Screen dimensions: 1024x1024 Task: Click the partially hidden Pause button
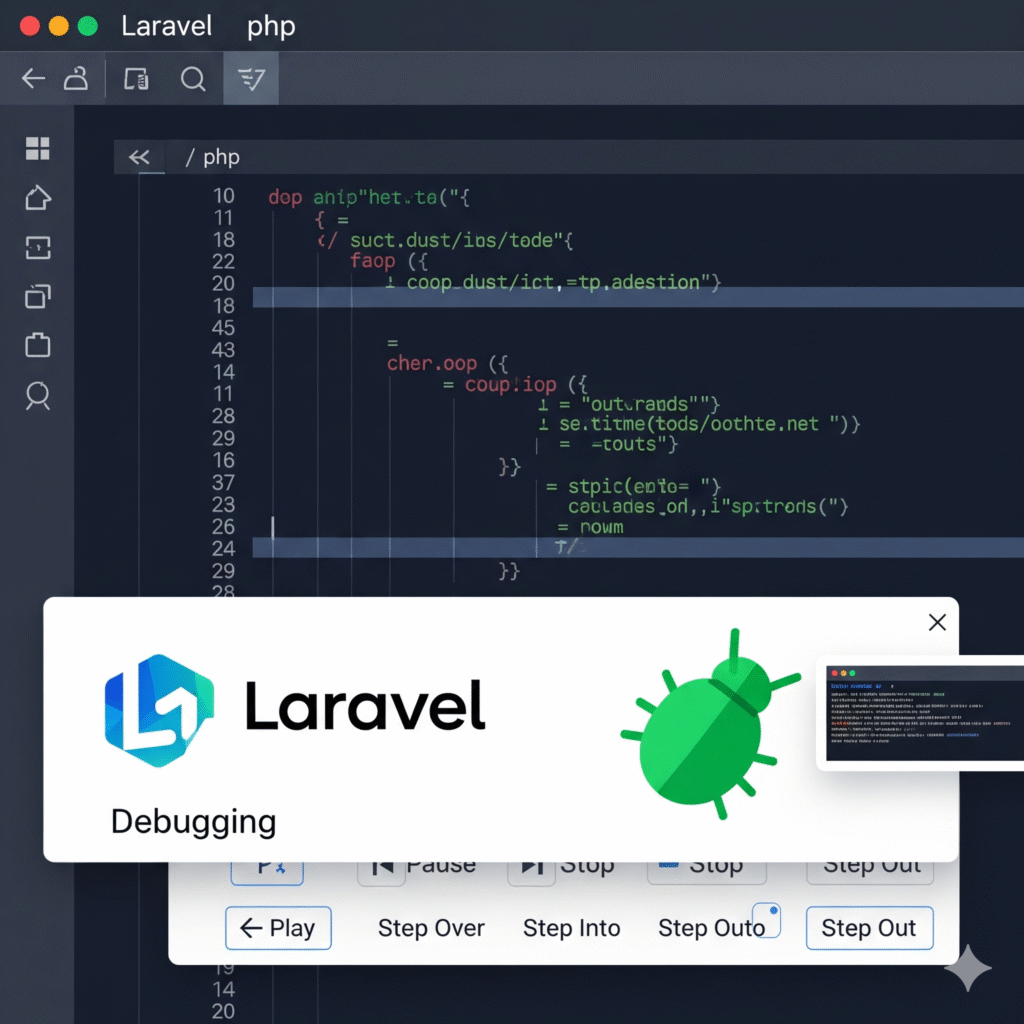pyautogui.click(x=441, y=868)
